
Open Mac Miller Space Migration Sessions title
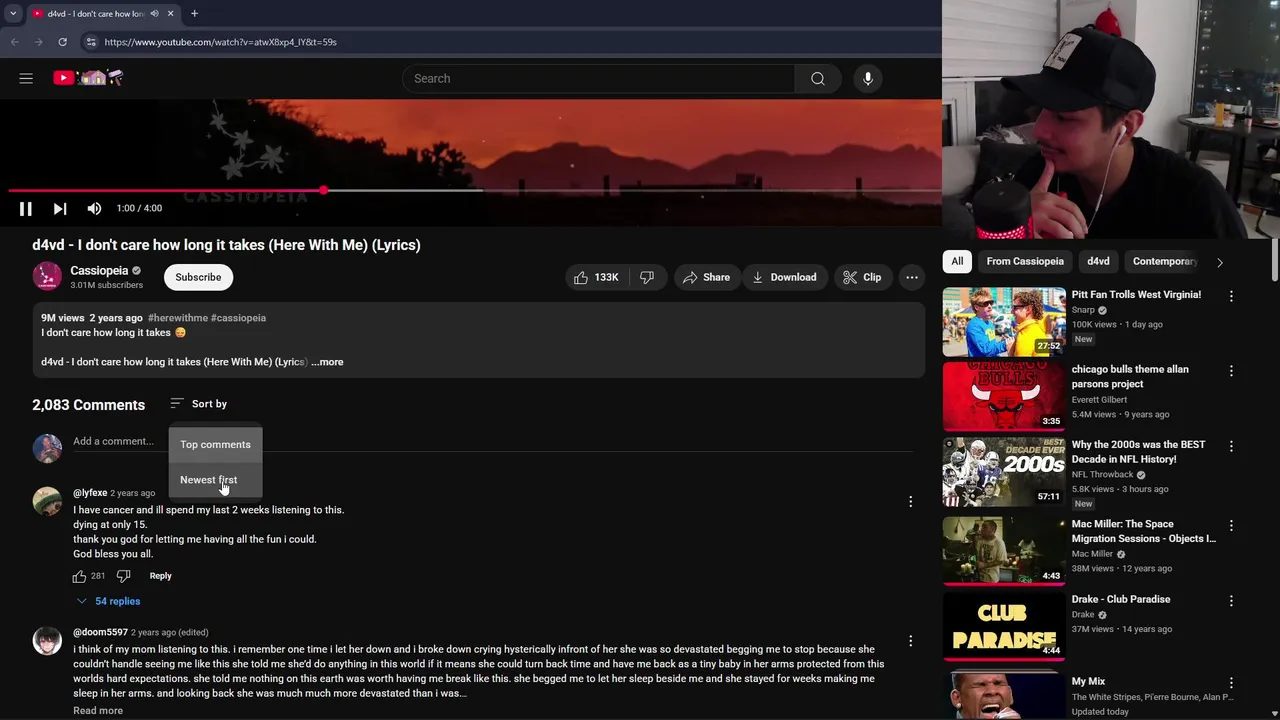click(x=1144, y=531)
